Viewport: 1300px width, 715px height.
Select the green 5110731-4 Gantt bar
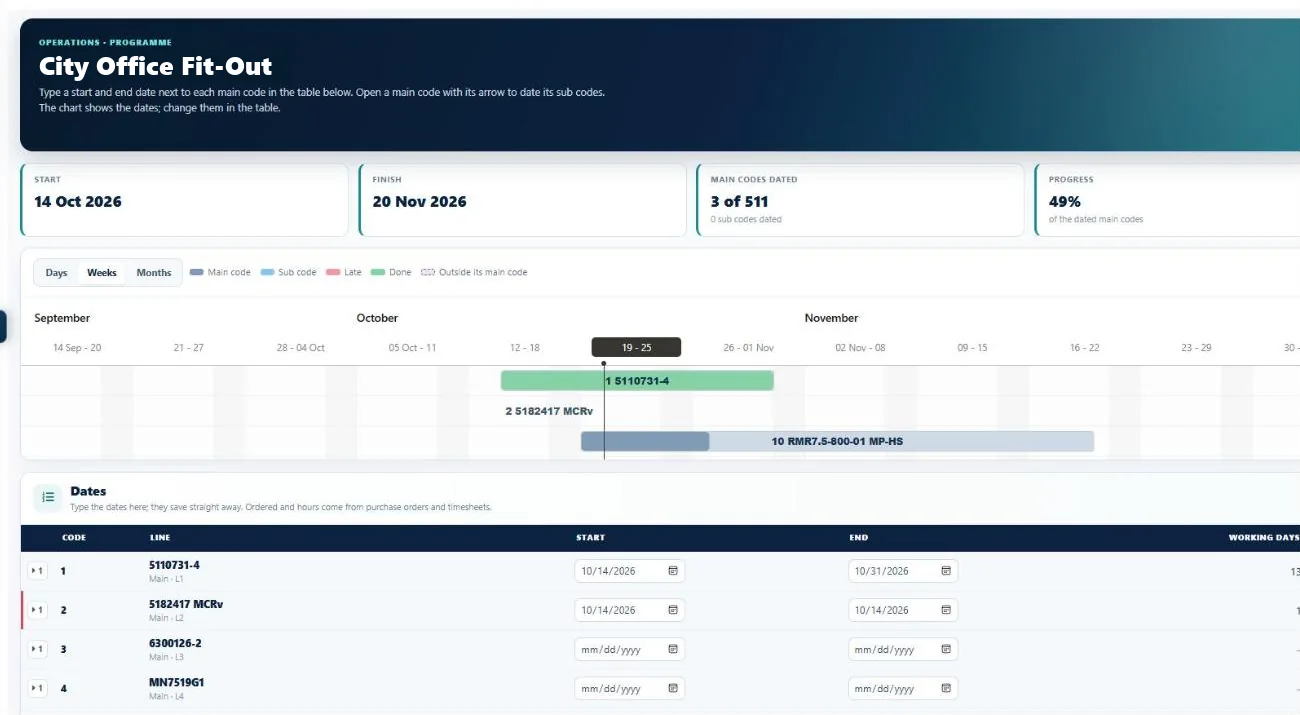(637, 380)
